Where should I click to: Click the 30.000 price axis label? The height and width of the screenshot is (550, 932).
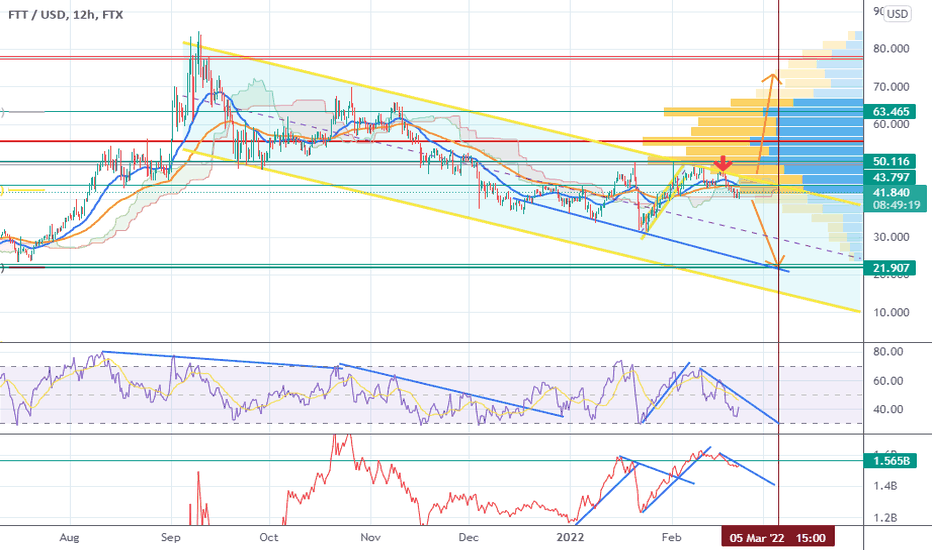(x=891, y=237)
